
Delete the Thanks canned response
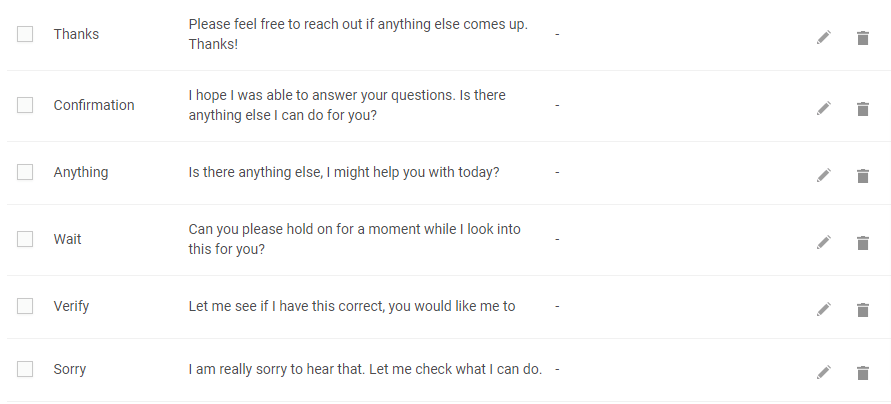[x=863, y=38]
